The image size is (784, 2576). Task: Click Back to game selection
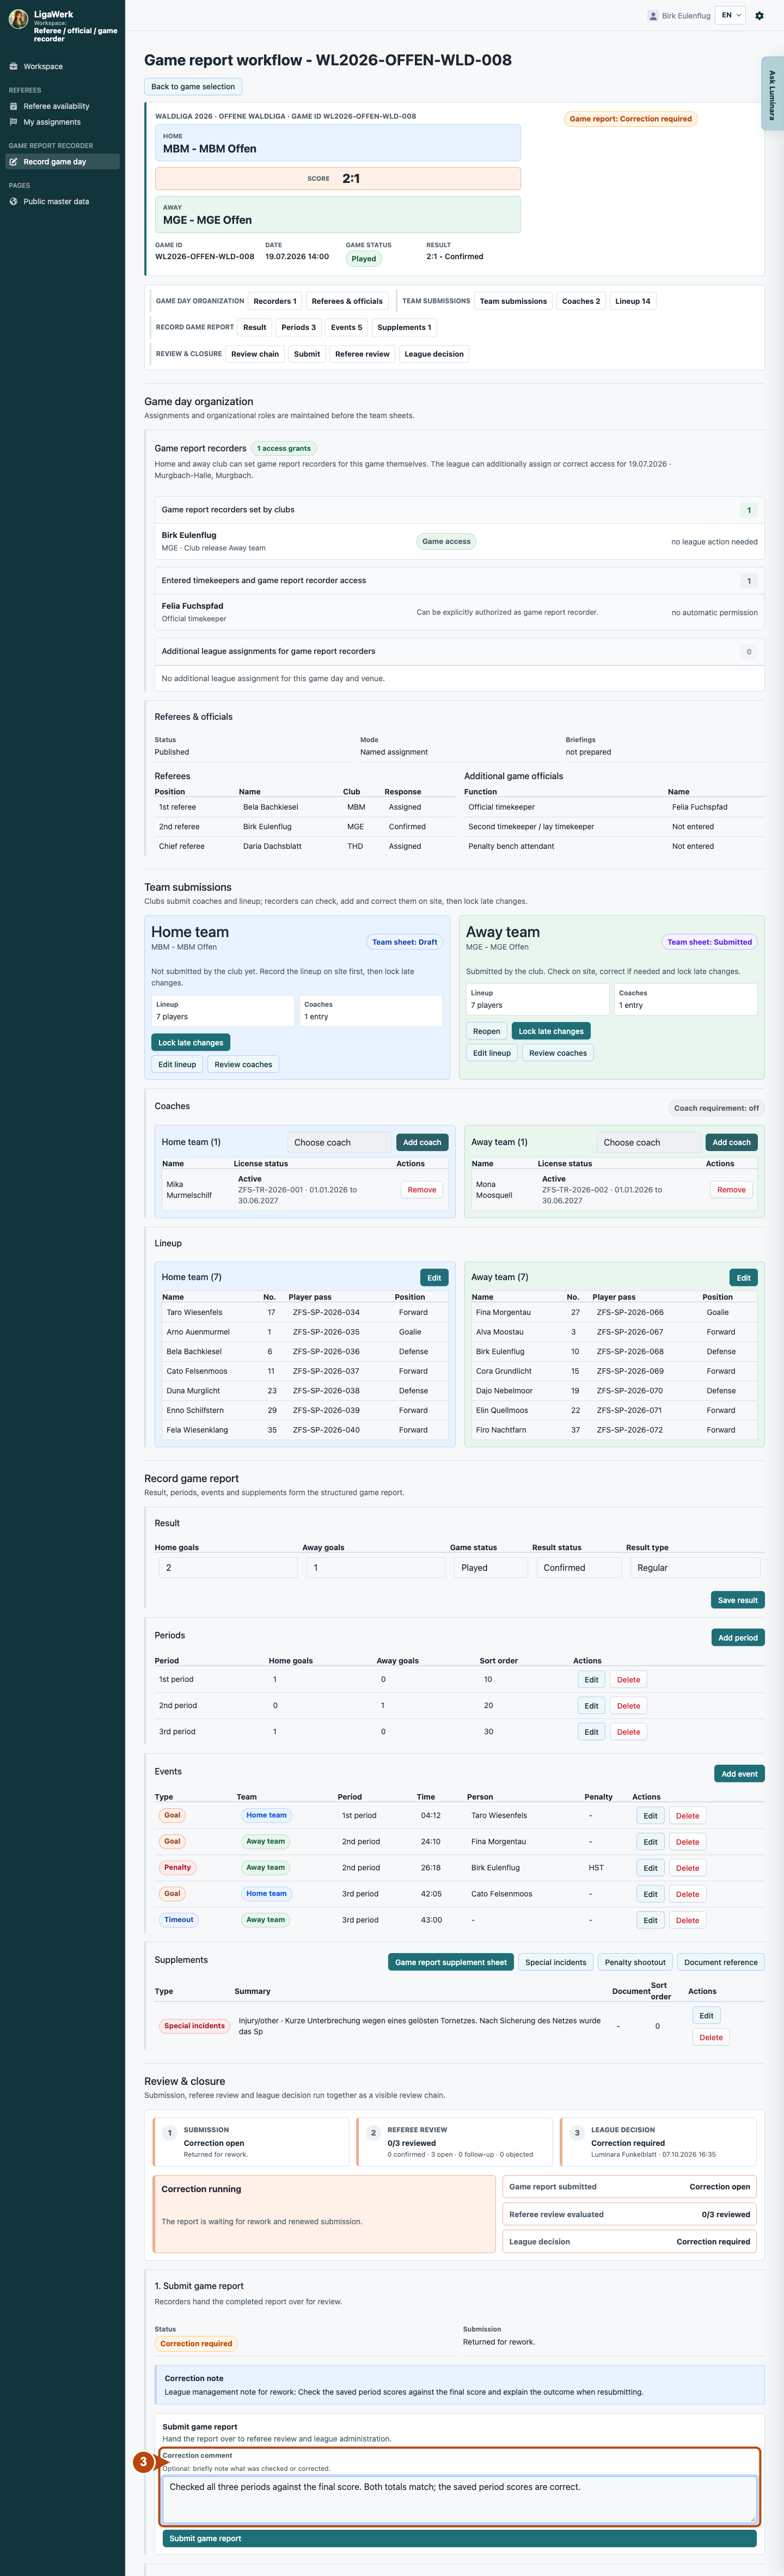[193, 87]
